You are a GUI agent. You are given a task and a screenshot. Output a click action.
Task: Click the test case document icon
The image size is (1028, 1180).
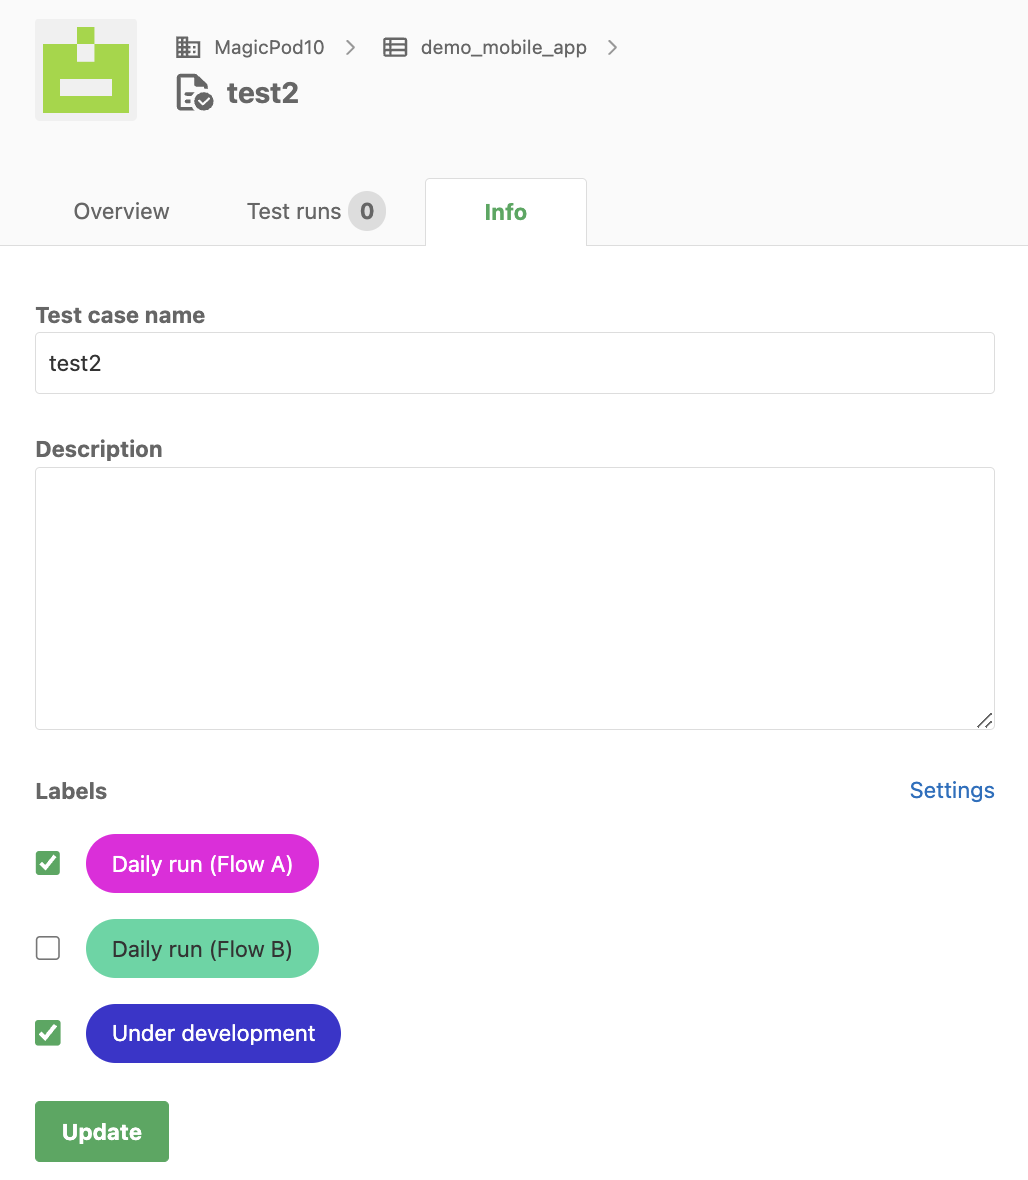(x=194, y=93)
